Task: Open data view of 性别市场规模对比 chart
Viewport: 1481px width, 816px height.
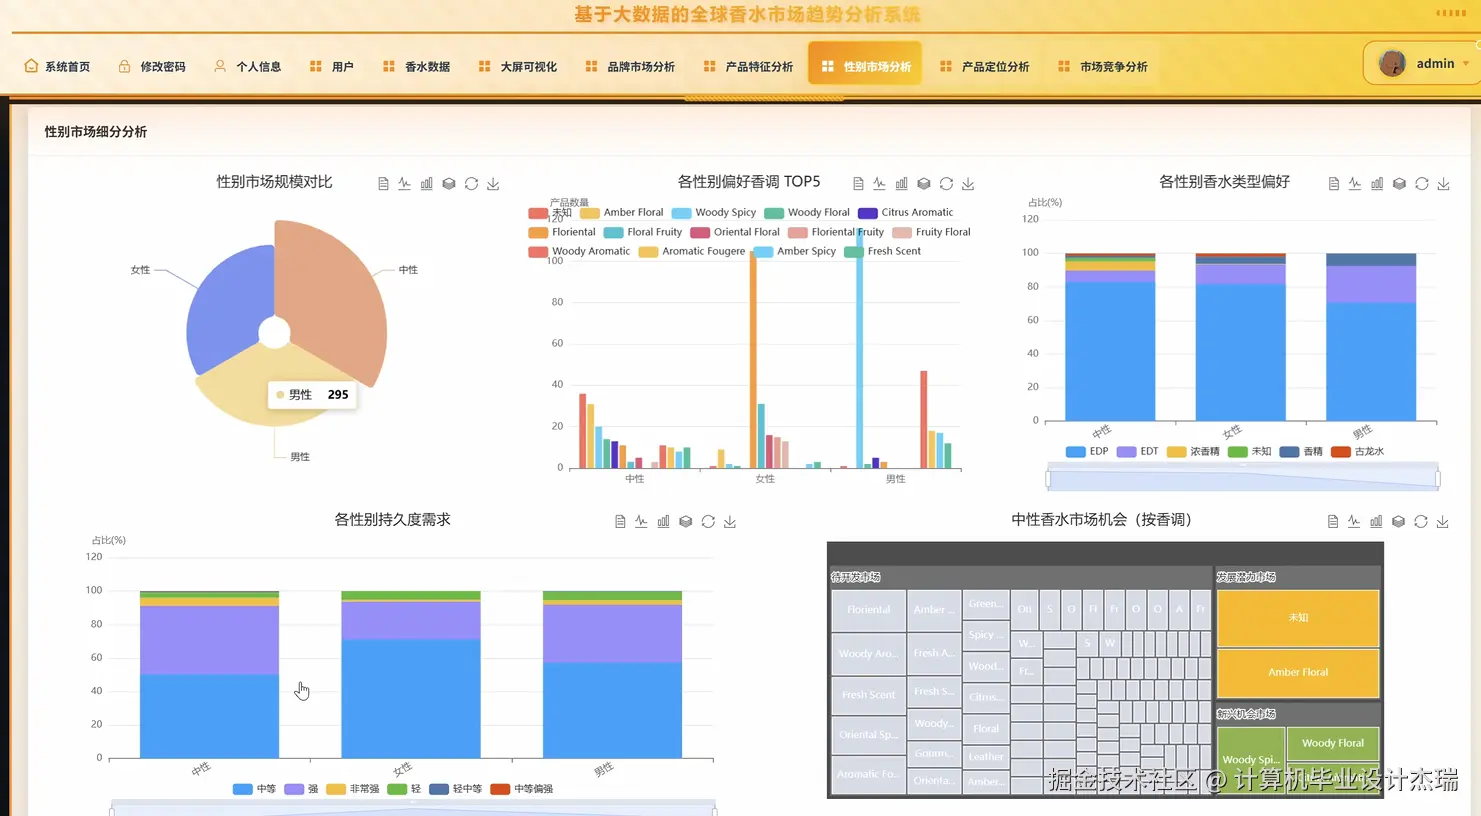Action: 383,183
